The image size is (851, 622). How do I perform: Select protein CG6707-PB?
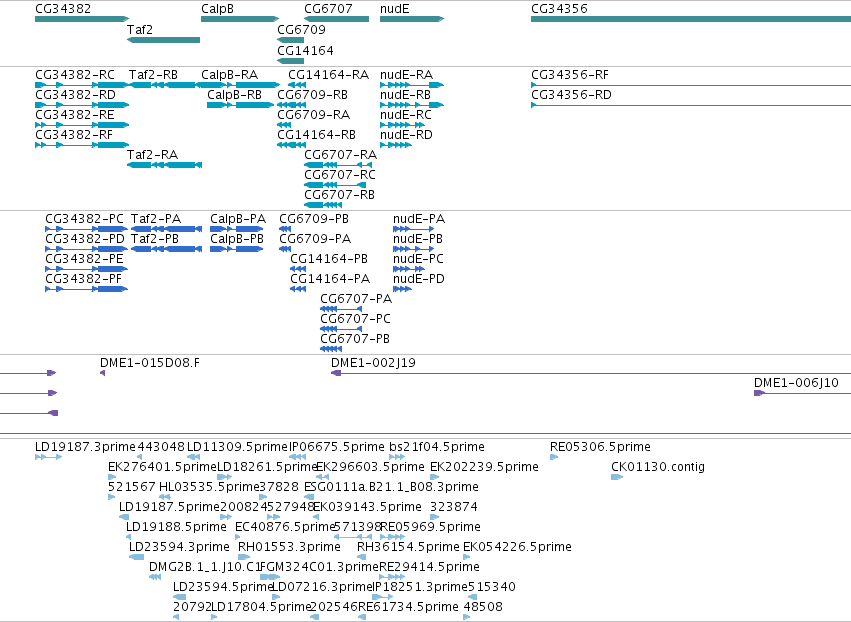click(355, 339)
